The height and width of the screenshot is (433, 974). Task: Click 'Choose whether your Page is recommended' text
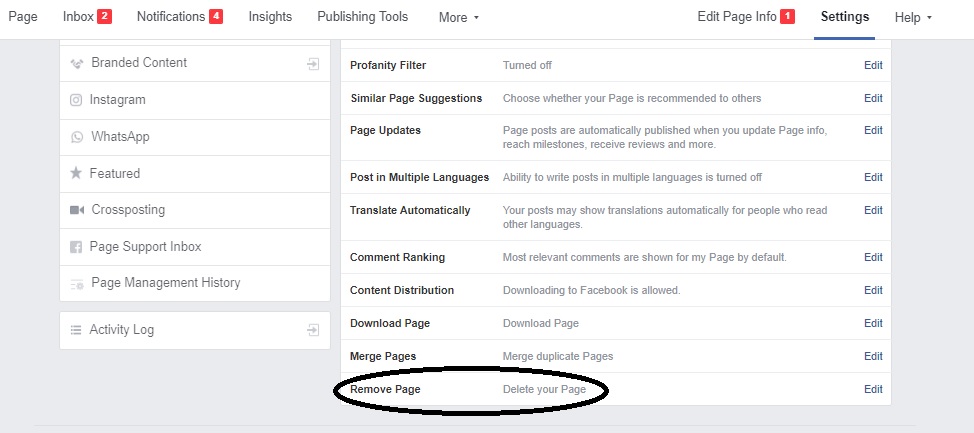coord(632,98)
